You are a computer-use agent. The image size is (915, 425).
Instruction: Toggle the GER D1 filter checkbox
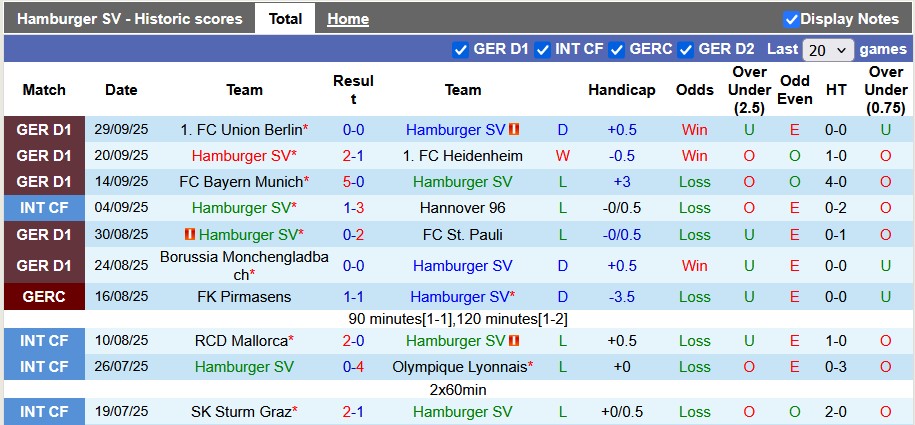click(x=461, y=49)
